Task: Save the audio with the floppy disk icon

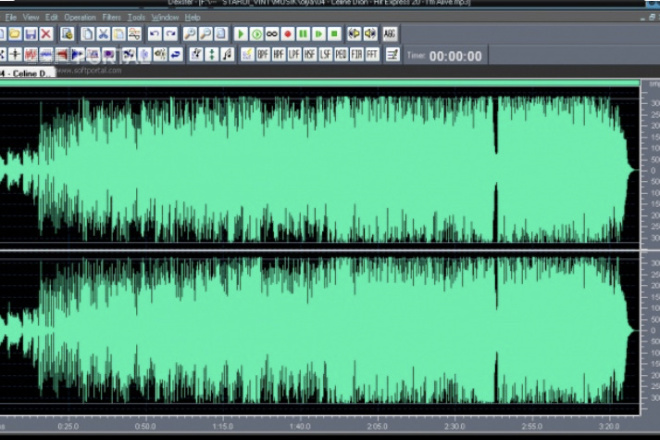Action: click(30, 34)
